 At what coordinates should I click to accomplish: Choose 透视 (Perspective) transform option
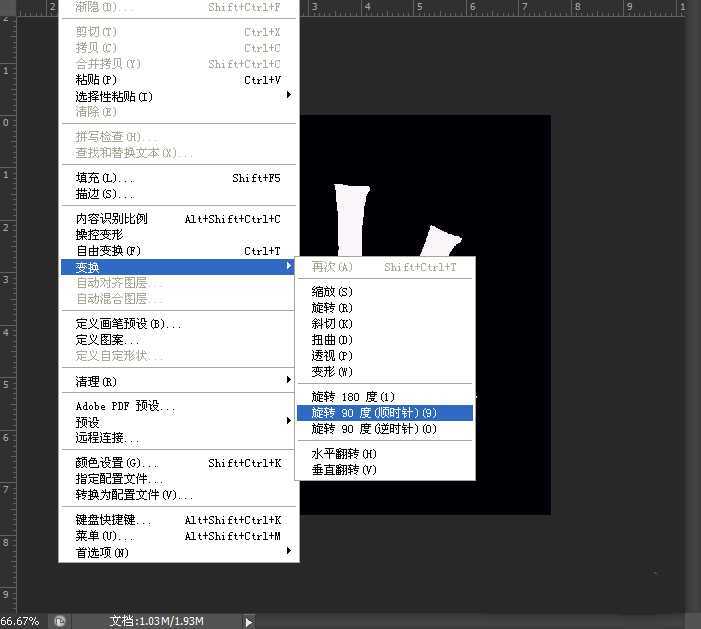pos(332,356)
